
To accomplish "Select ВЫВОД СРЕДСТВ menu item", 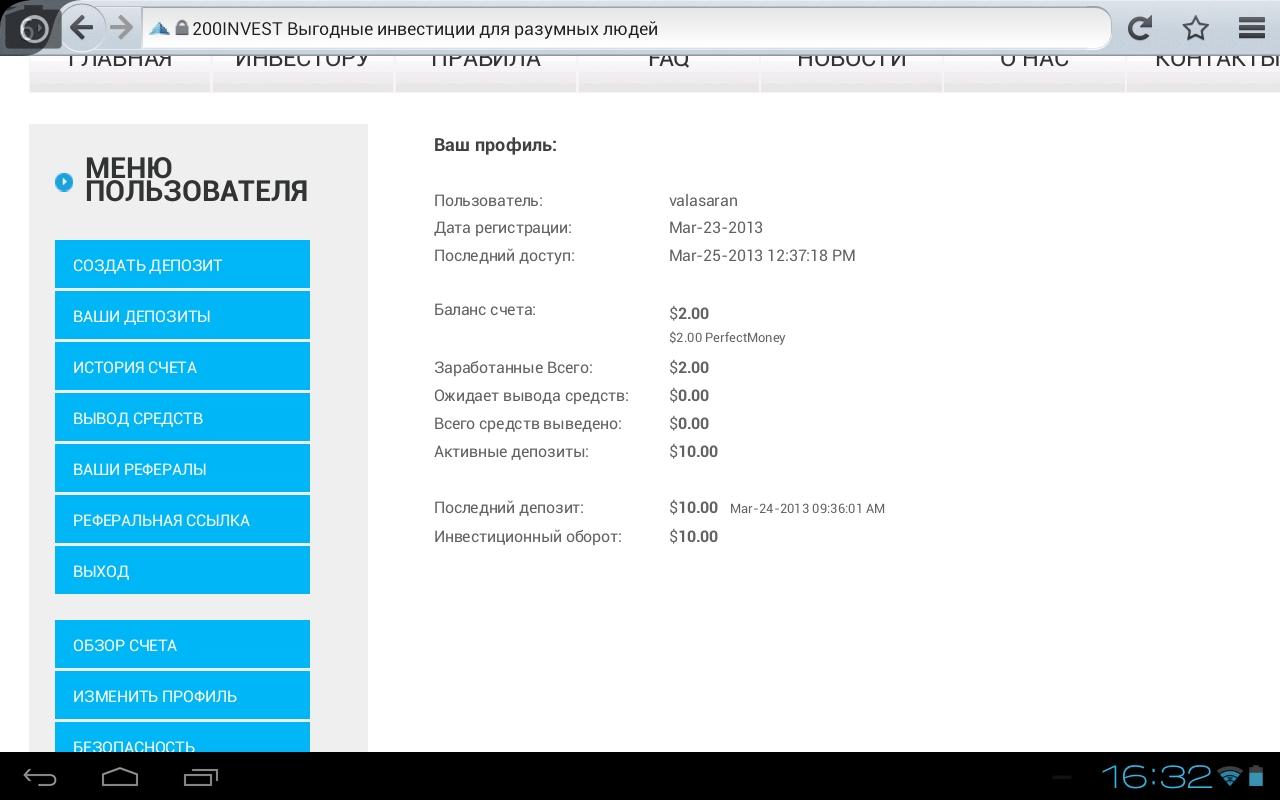I will tap(182, 418).
